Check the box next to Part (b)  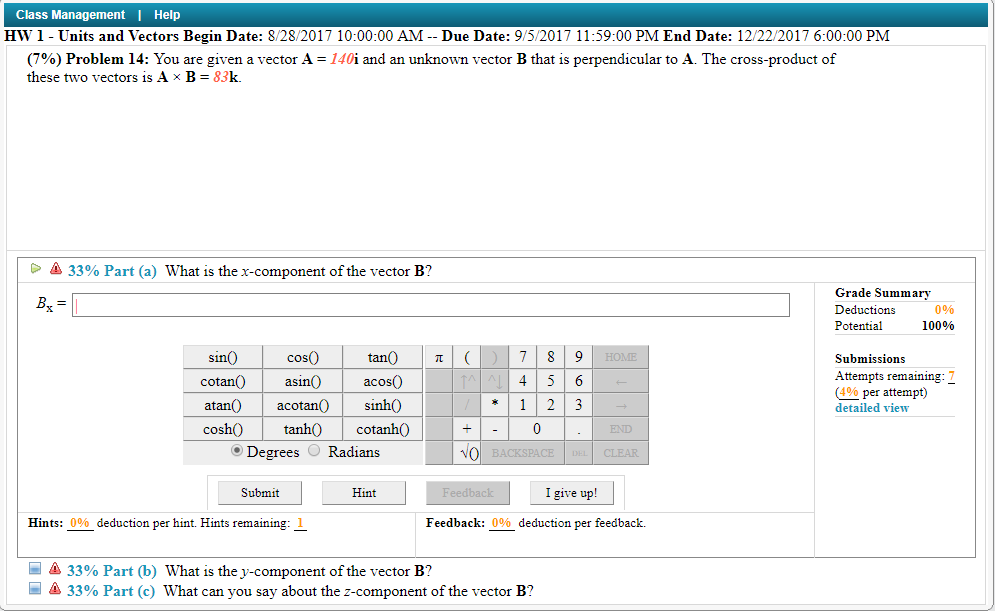tap(33, 570)
